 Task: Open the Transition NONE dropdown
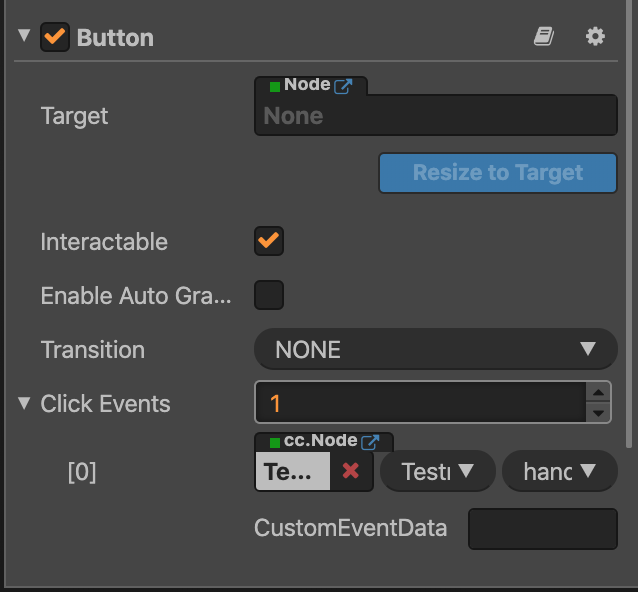pyautogui.click(x=436, y=350)
